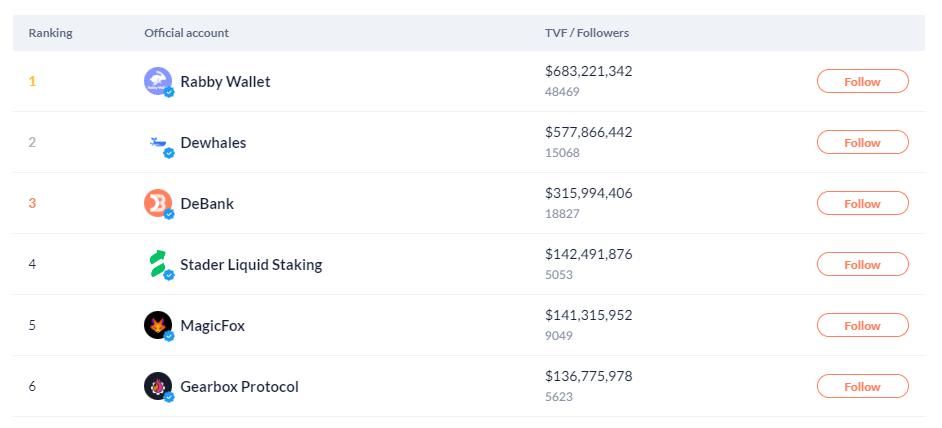Click the Ranking column header
Viewport: 942px width, 428px height.
pyautogui.click(x=50, y=33)
